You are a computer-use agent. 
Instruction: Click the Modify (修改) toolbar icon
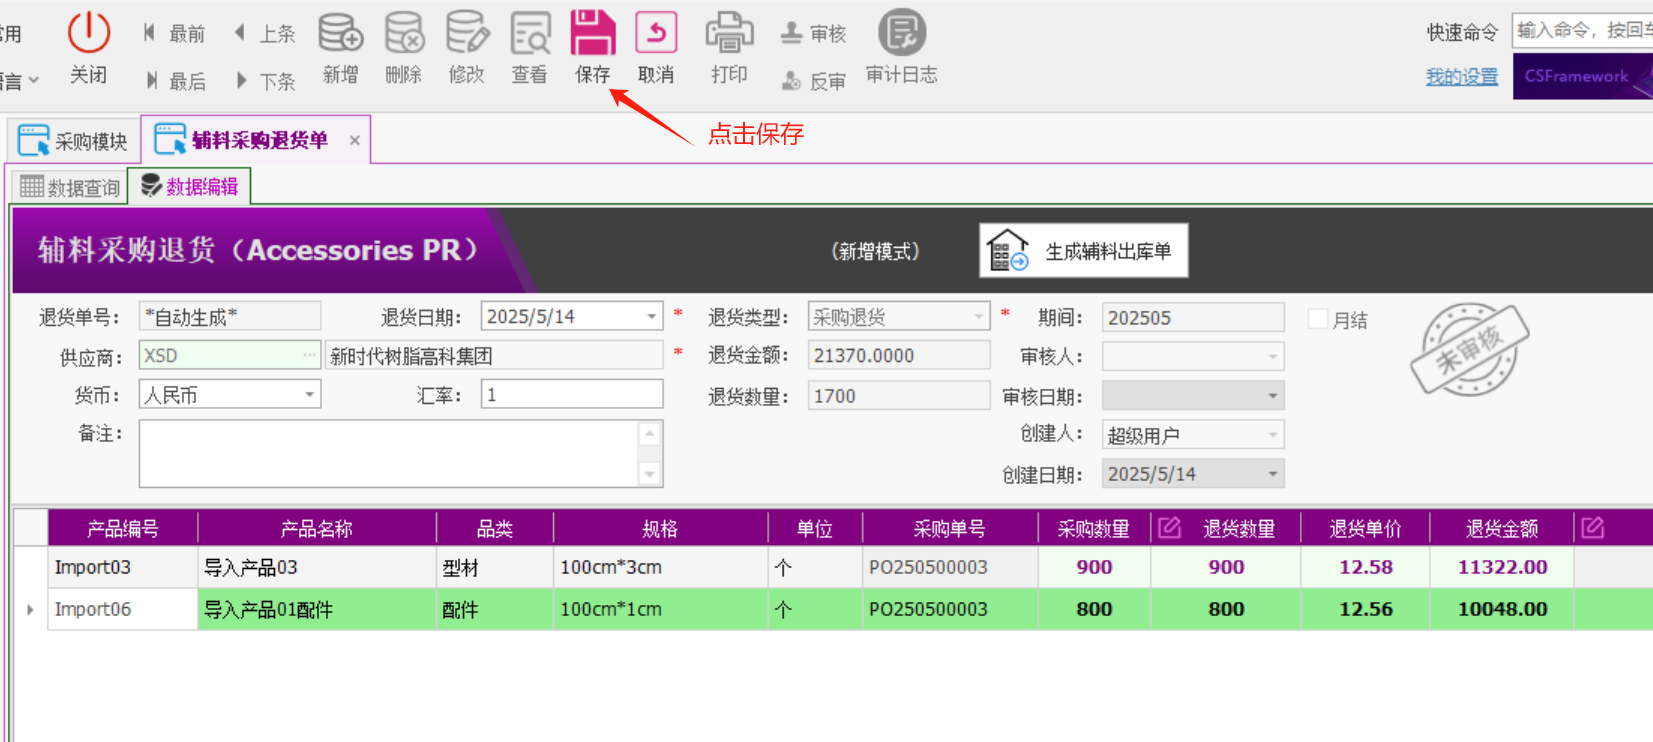[466, 34]
